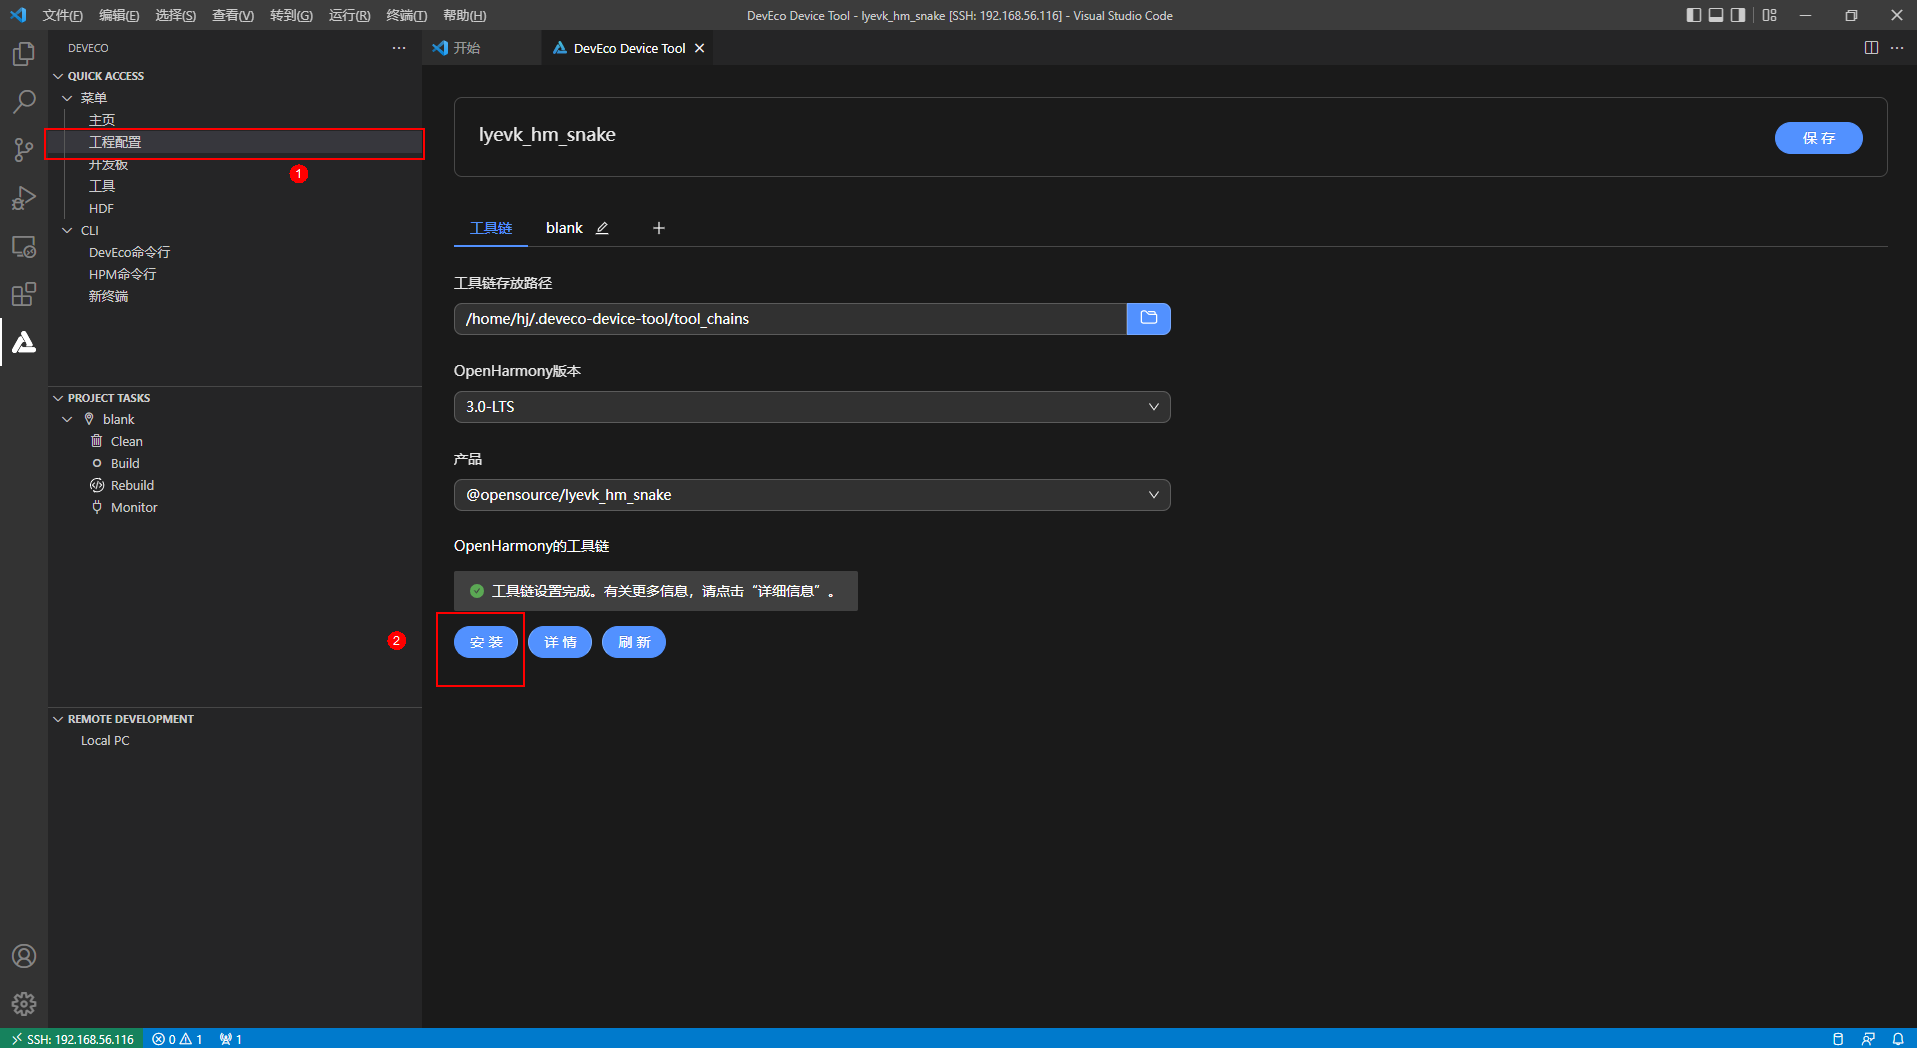Viewport: 1917px width, 1048px height.
Task: Click the clipboard-like status bar icon left of feedback
Action: pos(1838,1039)
